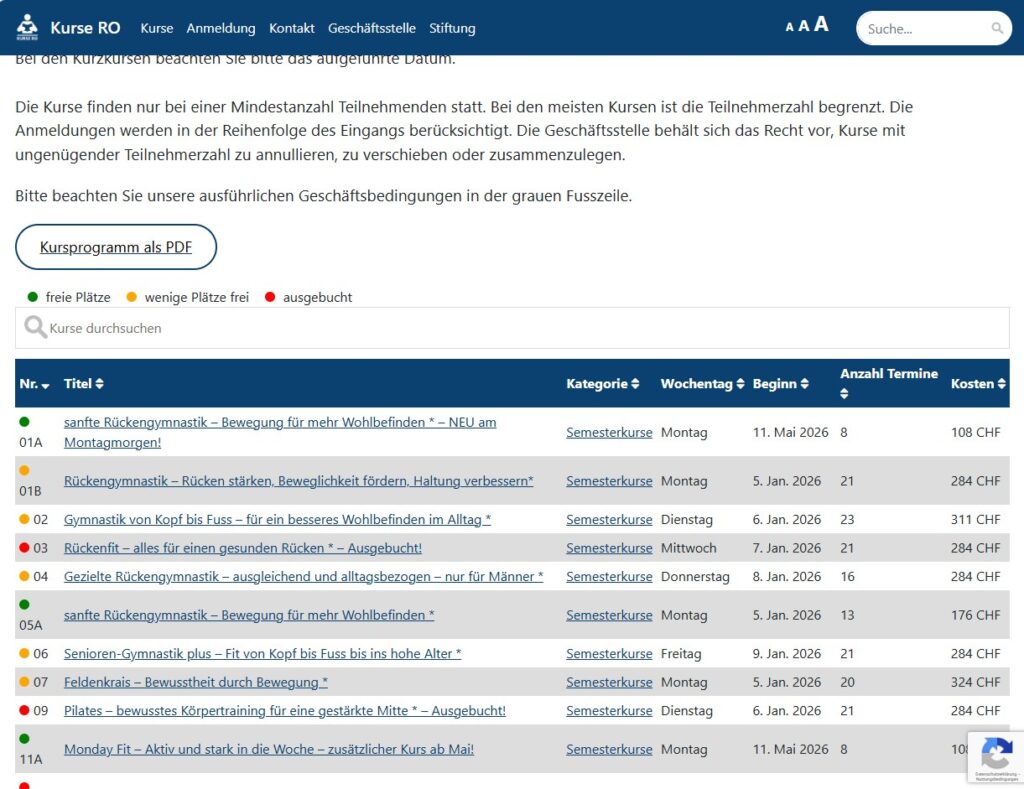Select the medium font size A
The width and height of the screenshot is (1024, 789).
[803, 27]
